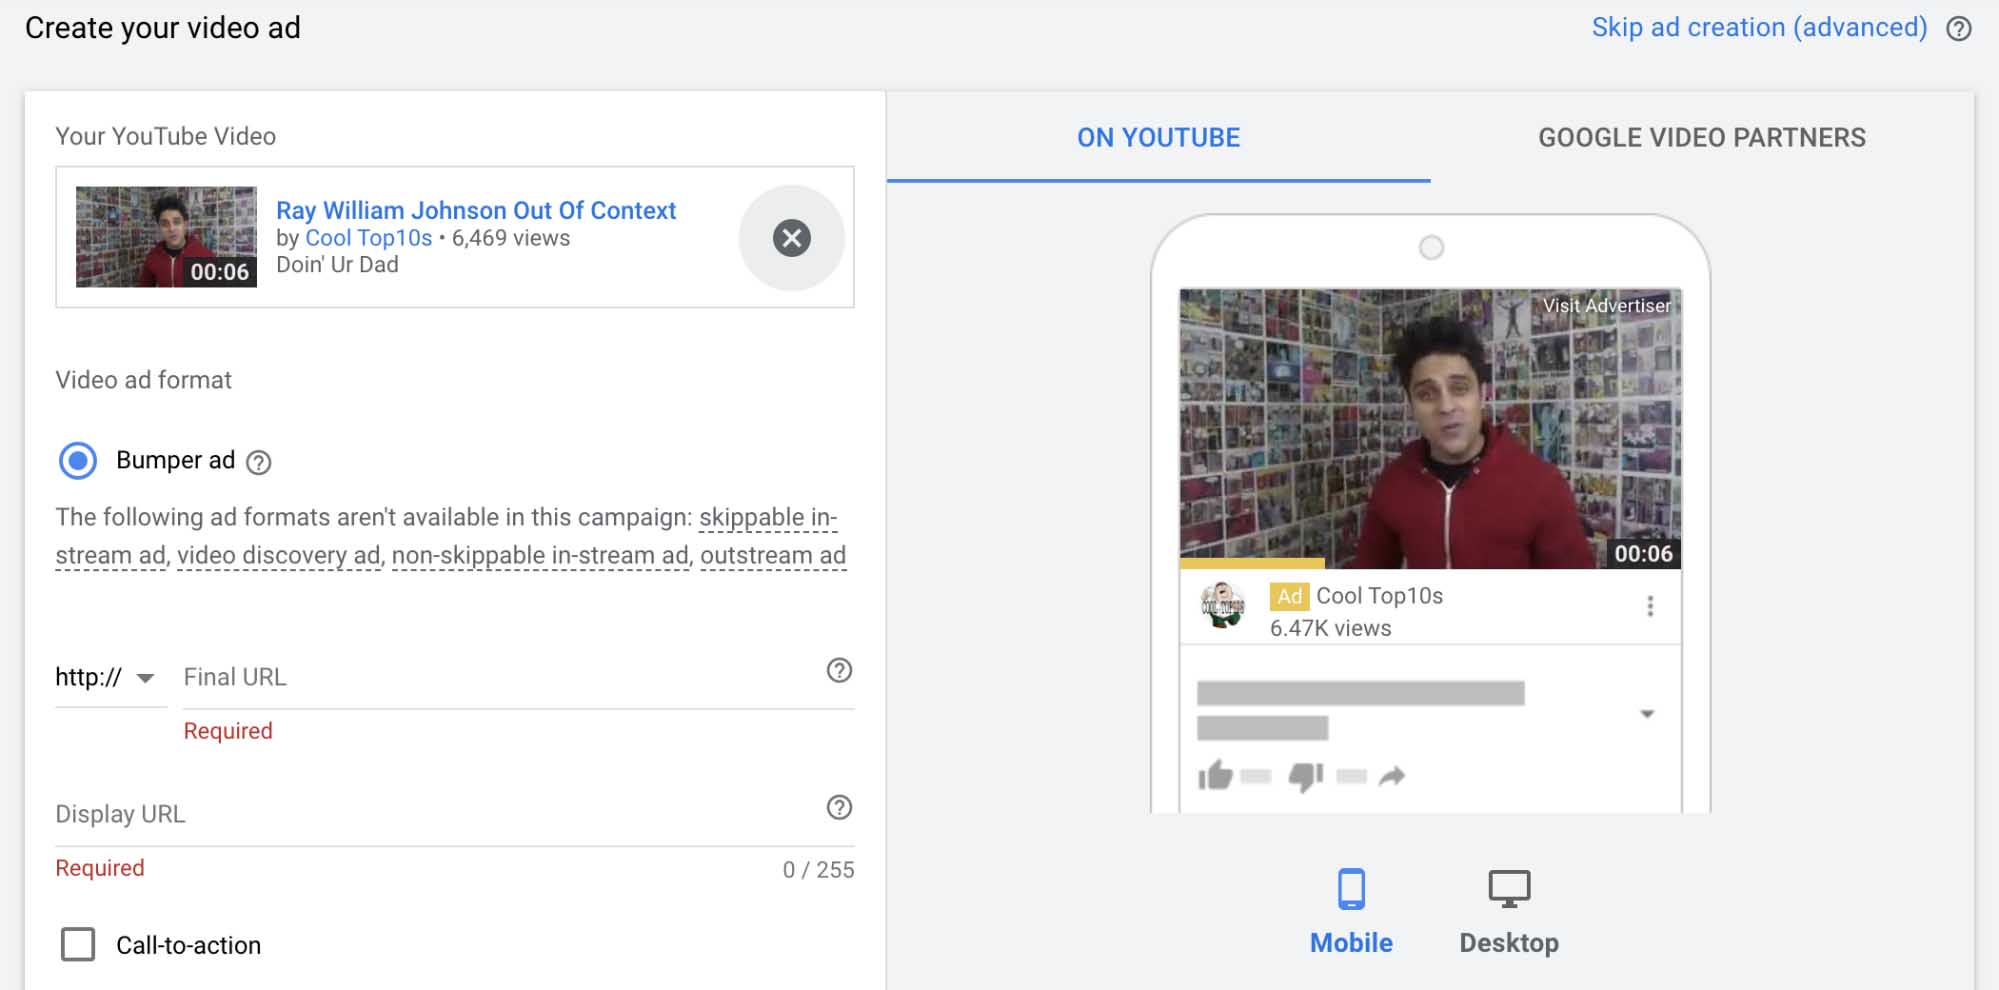Switch to the ON YOUTUBE tab
This screenshot has height=990, width=1999.
coord(1158,138)
